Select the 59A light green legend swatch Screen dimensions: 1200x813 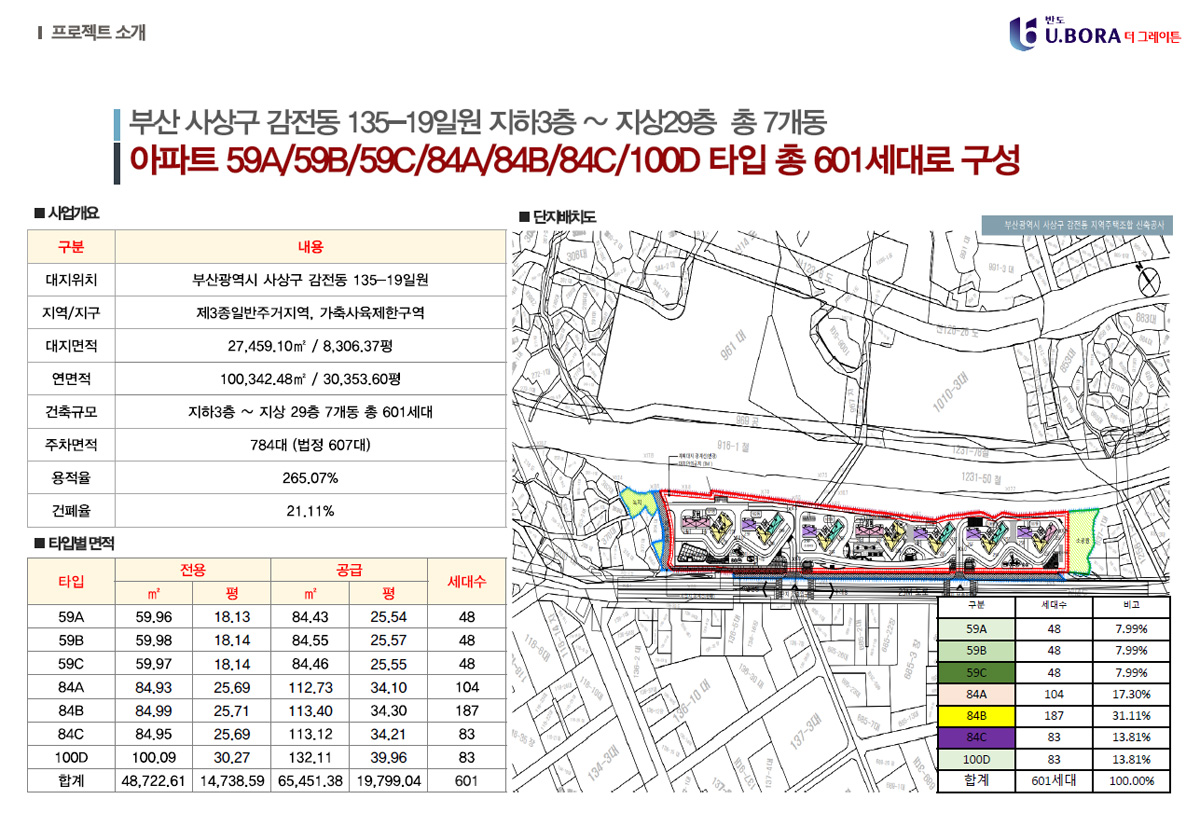[x=977, y=630]
